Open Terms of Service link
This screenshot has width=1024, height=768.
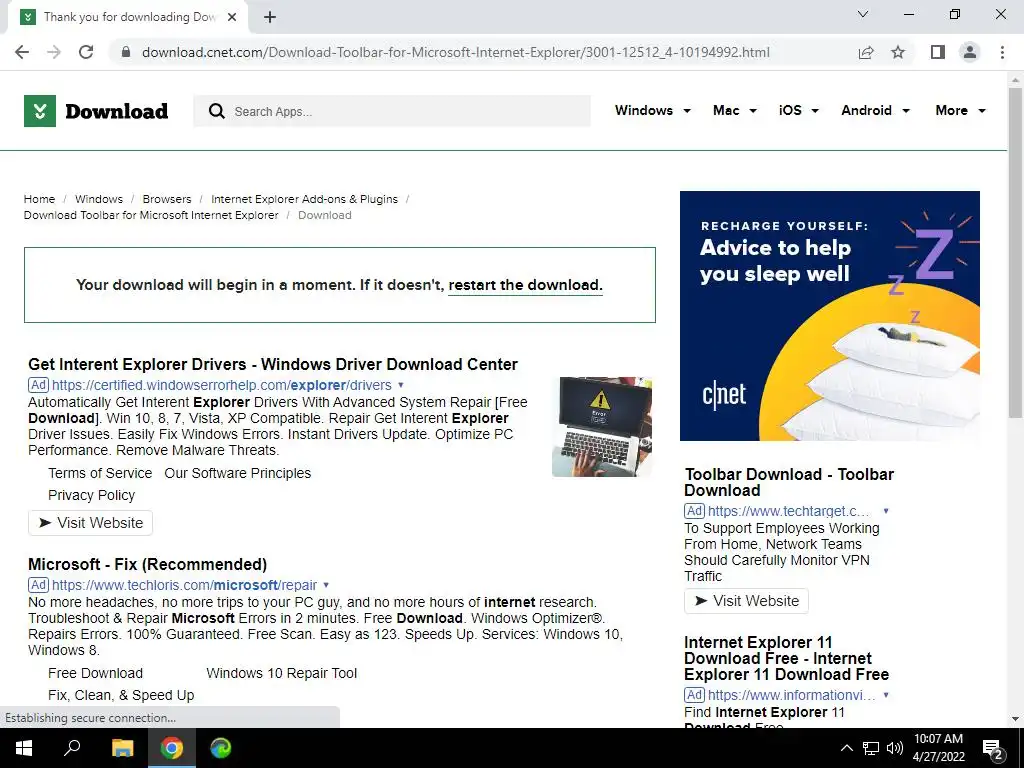[100, 473]
